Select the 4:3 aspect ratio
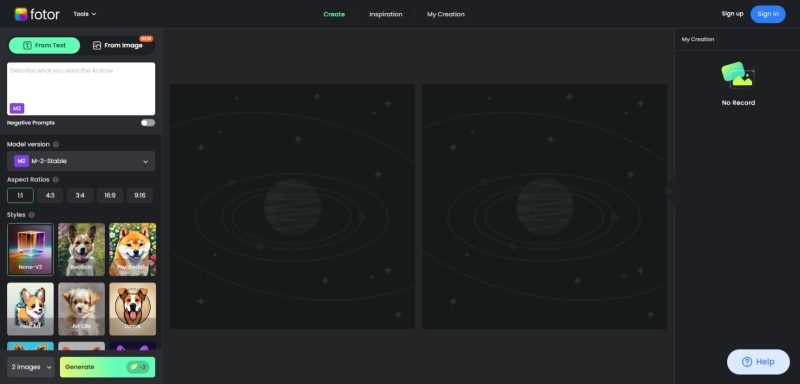Image resolution: width=800 pixels, height=384 pixels. [50, 195]
